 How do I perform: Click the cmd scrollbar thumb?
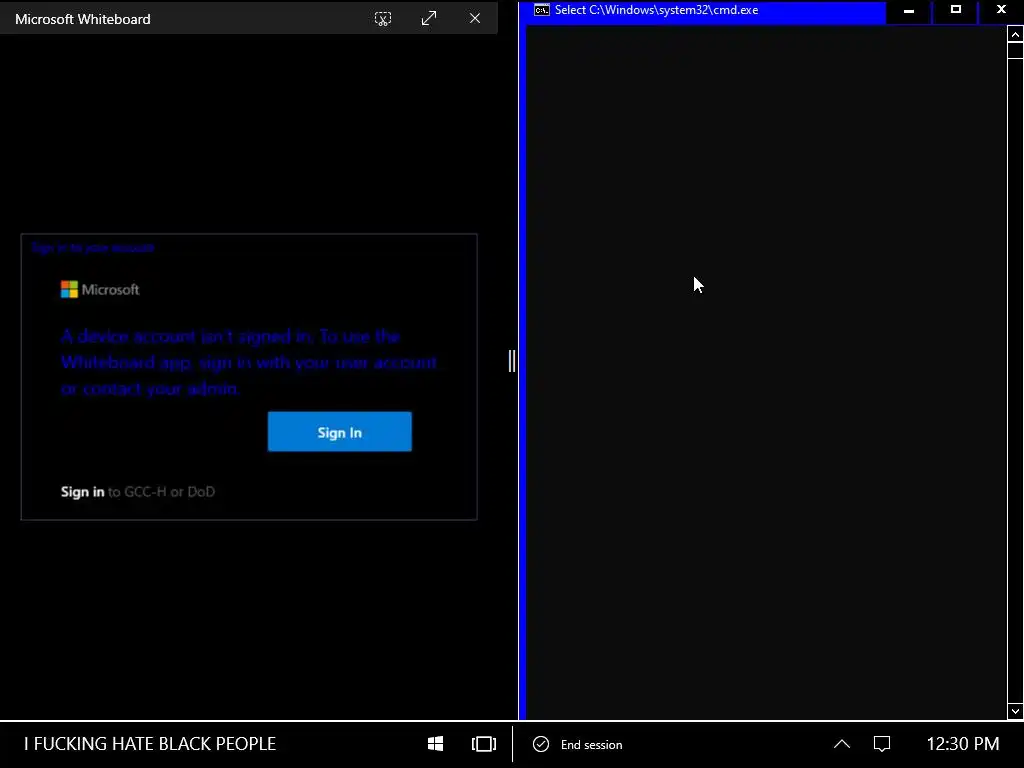pos(1015,50)
